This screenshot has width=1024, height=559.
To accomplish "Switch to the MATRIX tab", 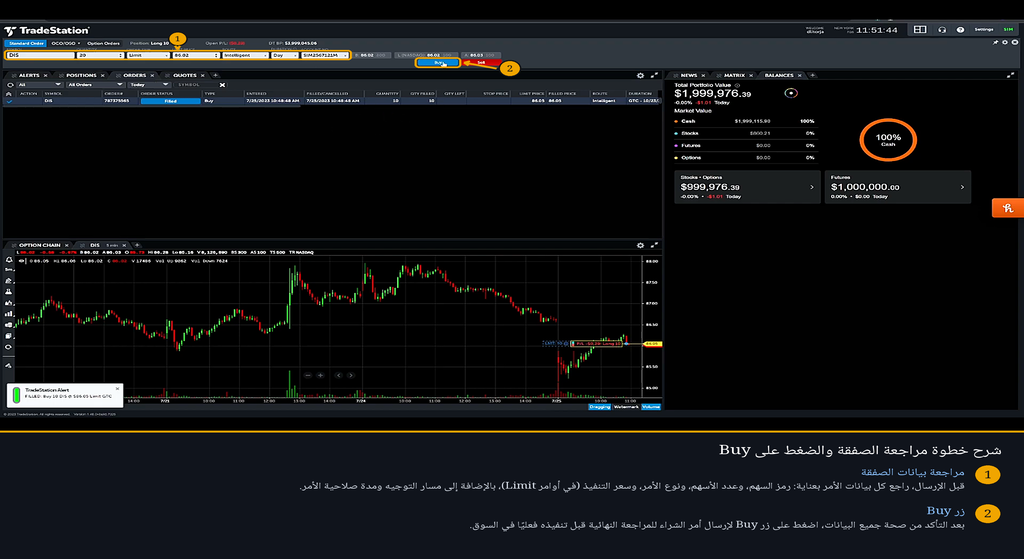I will [734, 75].
